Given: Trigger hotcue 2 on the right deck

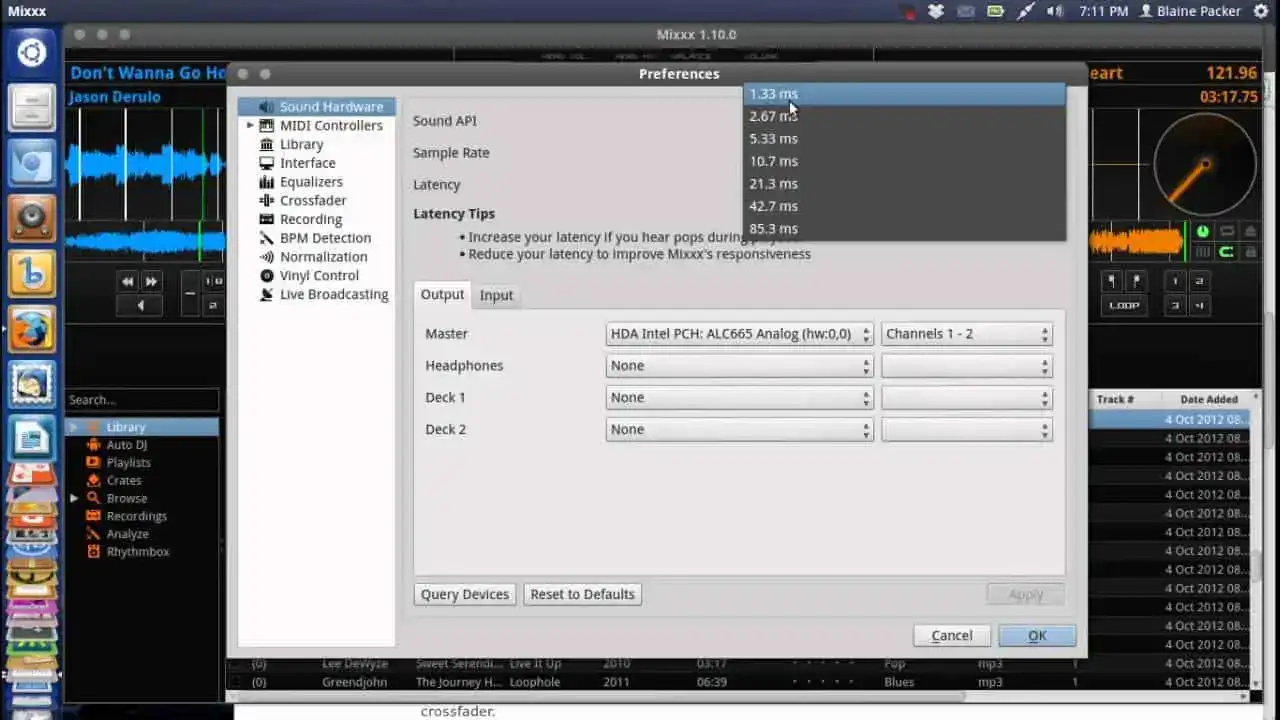Looking at the screenshot, I should click(x=1199, y=282).
